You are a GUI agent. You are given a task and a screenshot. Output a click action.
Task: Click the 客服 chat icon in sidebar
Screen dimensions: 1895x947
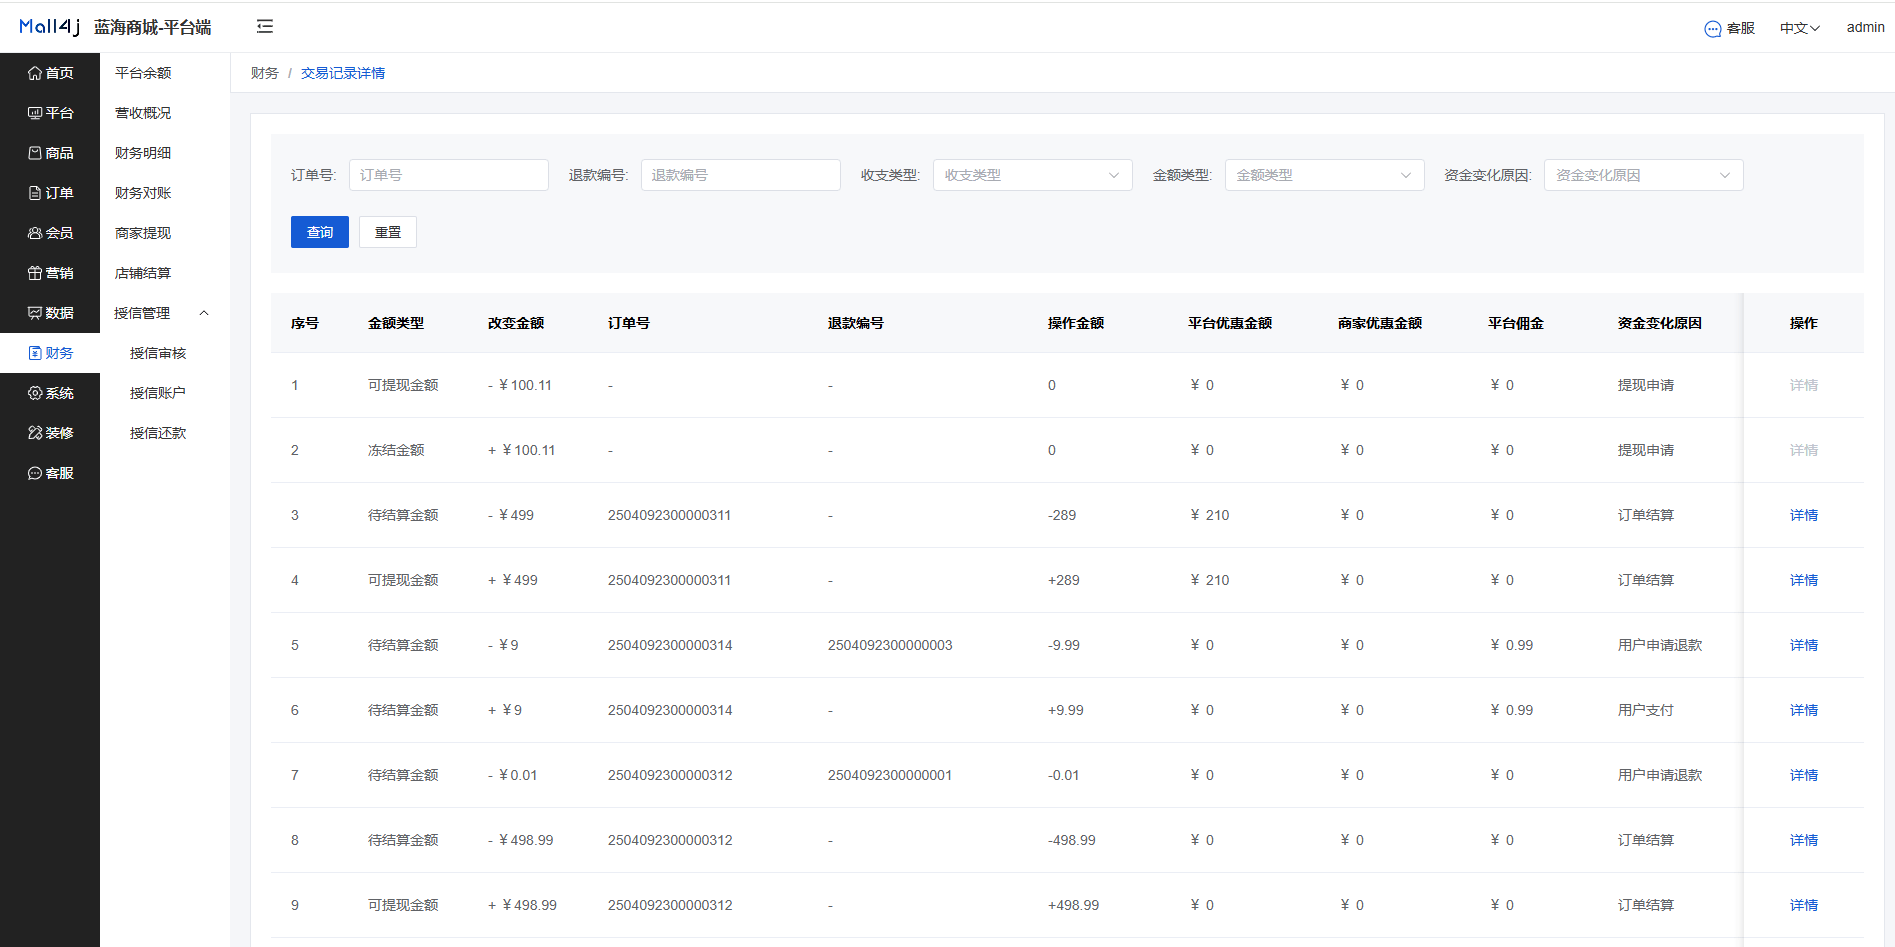tap(35, 473)
